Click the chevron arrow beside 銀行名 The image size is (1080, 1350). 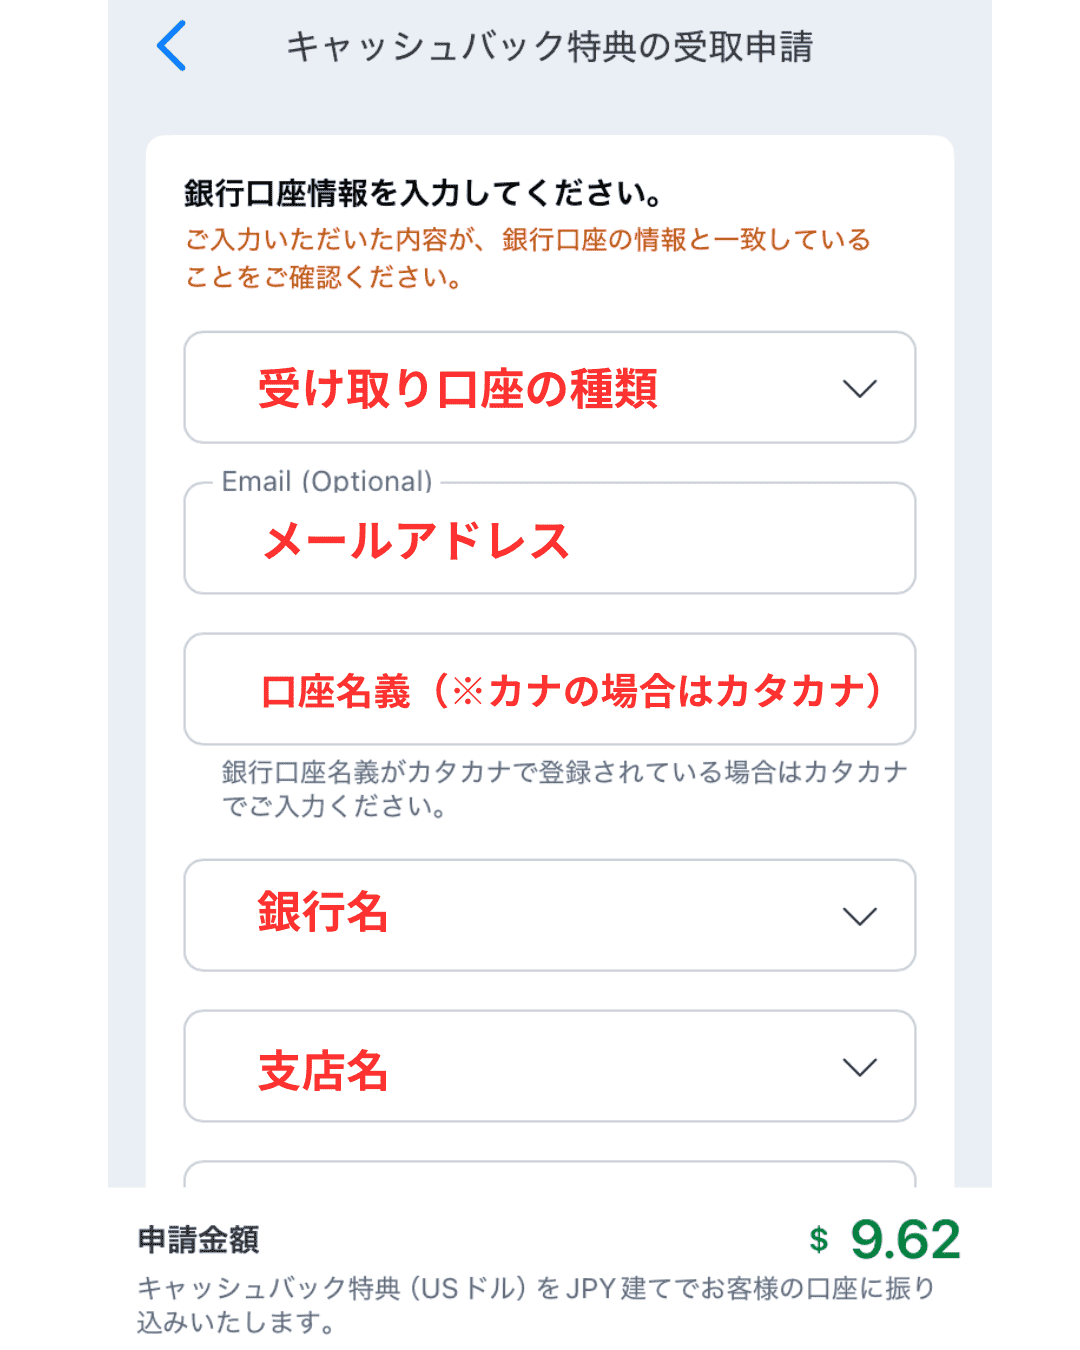pos(859,916)
